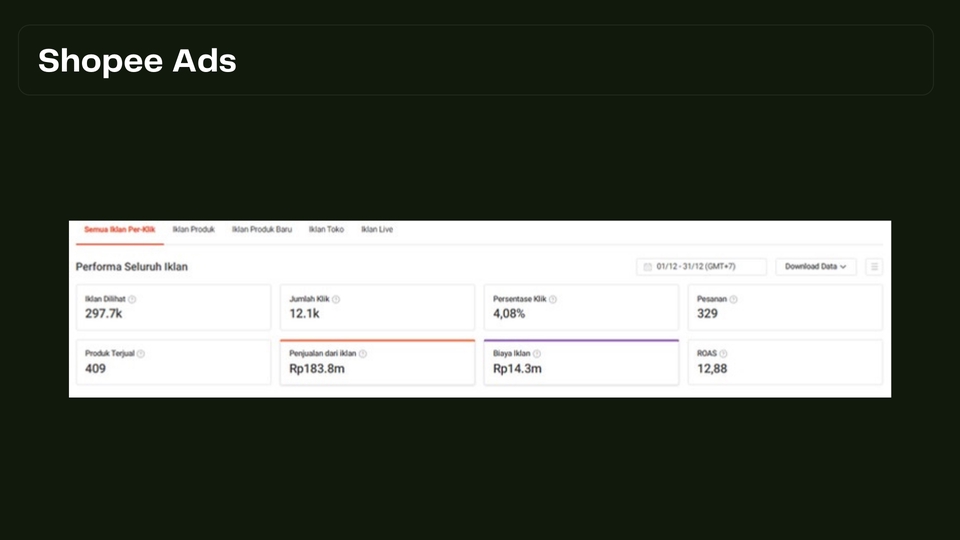Switch to the Iklan Produk tab
The width and height of the screenshot is (960, 540).
(x=193, y=230)
